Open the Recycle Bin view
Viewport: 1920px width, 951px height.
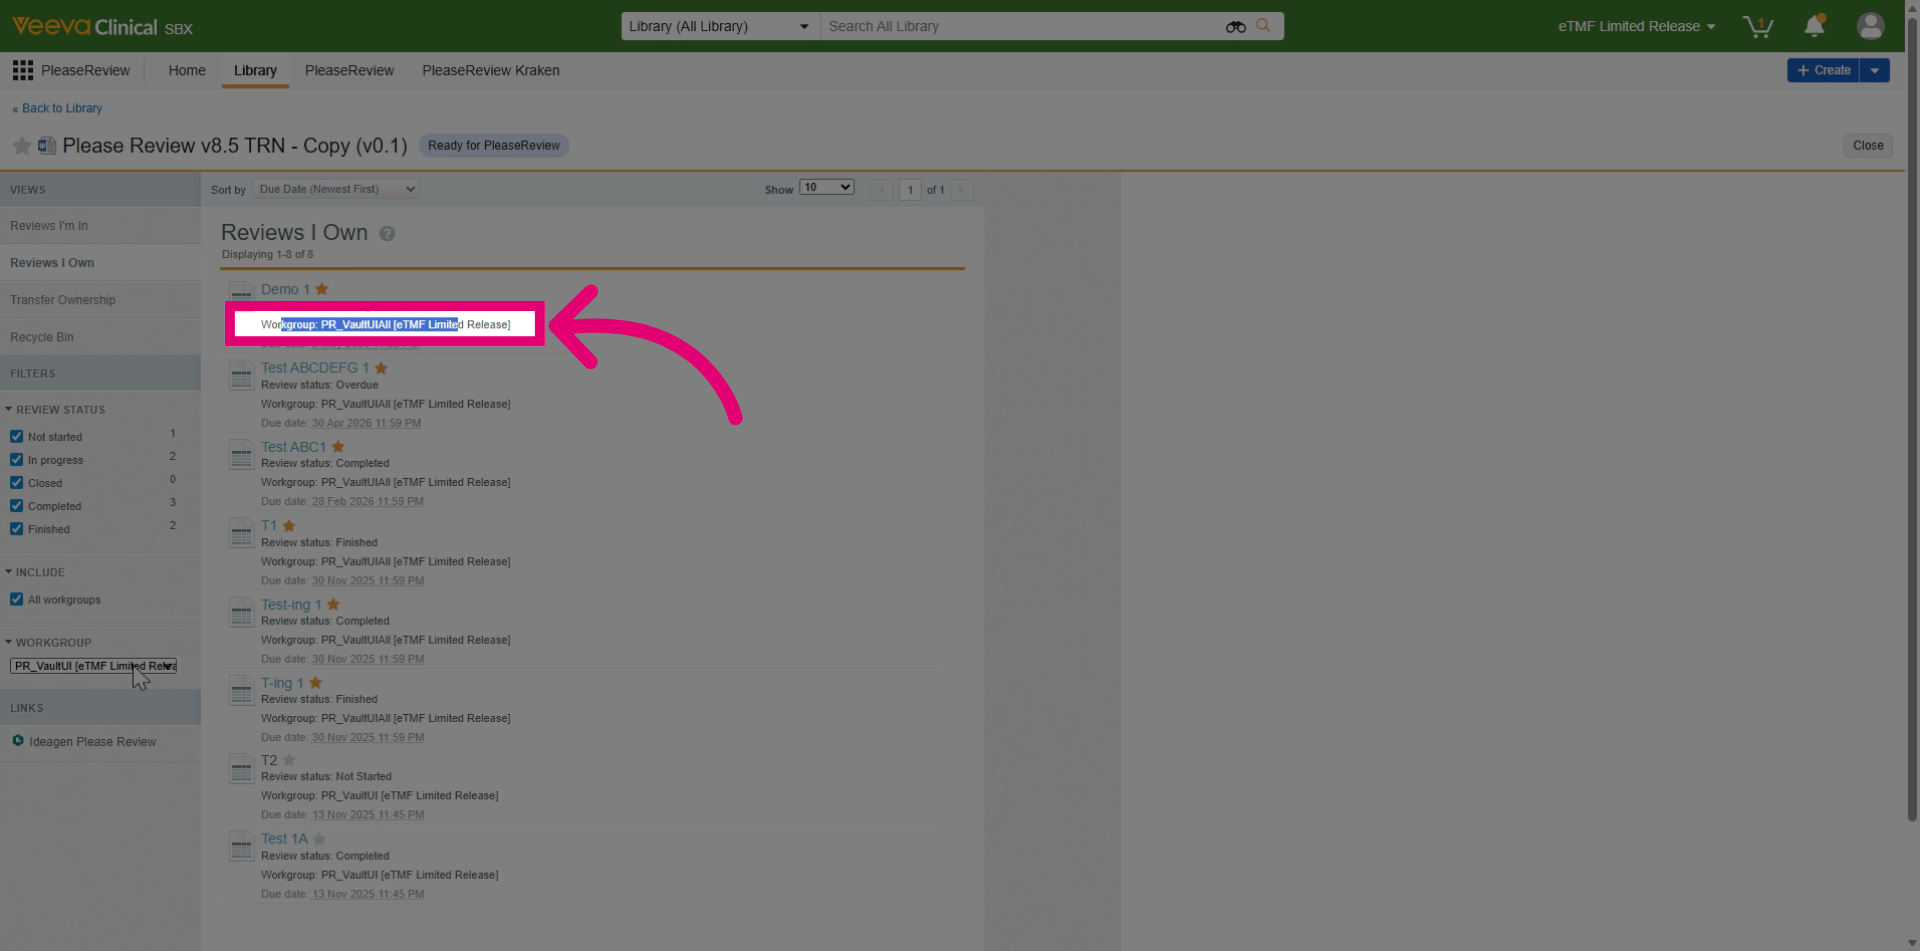pyautogui.click(x=100, y=337)
